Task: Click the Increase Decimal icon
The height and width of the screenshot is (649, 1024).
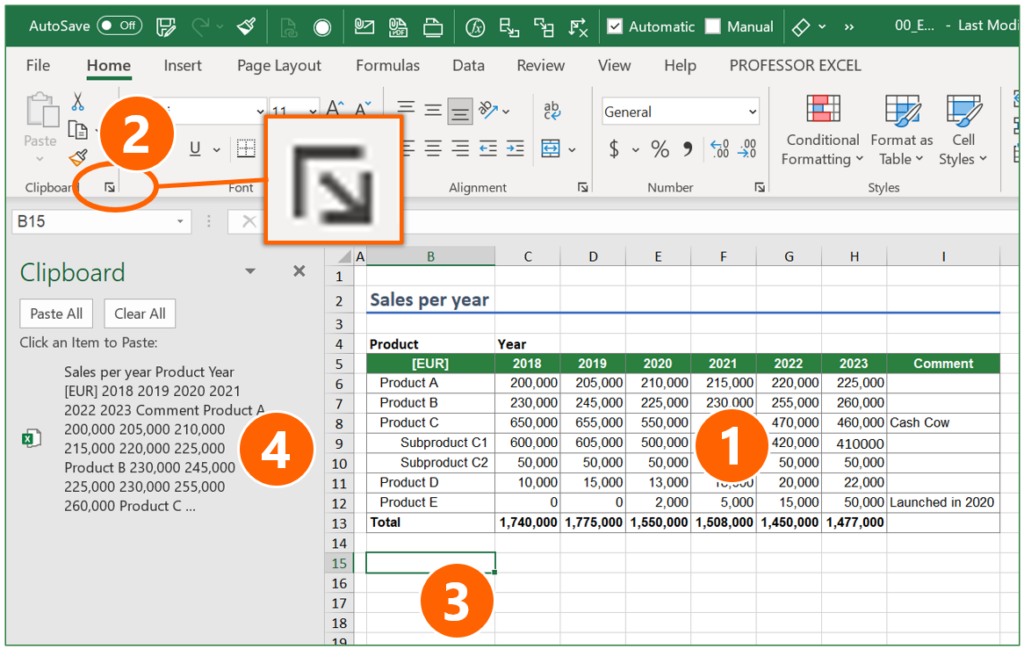Action: click(719, 149)
